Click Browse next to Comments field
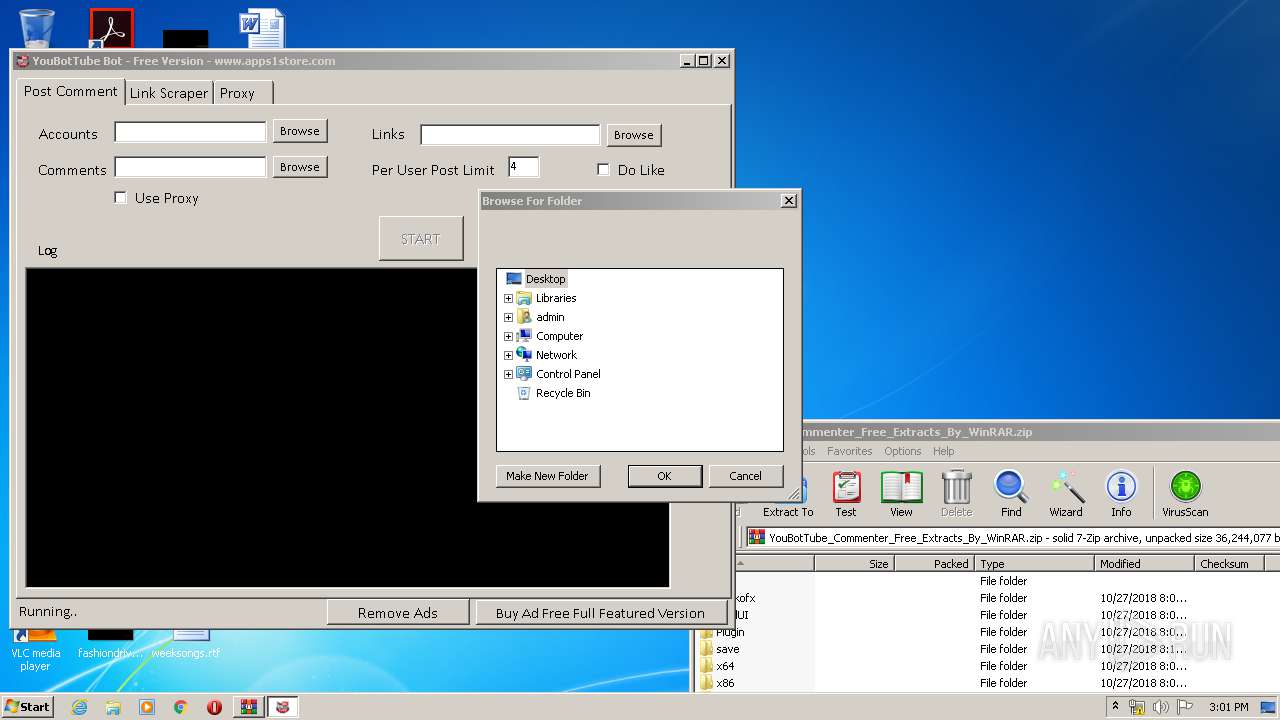The height and width of the screenshot is (720, 1280). [300, 167]
